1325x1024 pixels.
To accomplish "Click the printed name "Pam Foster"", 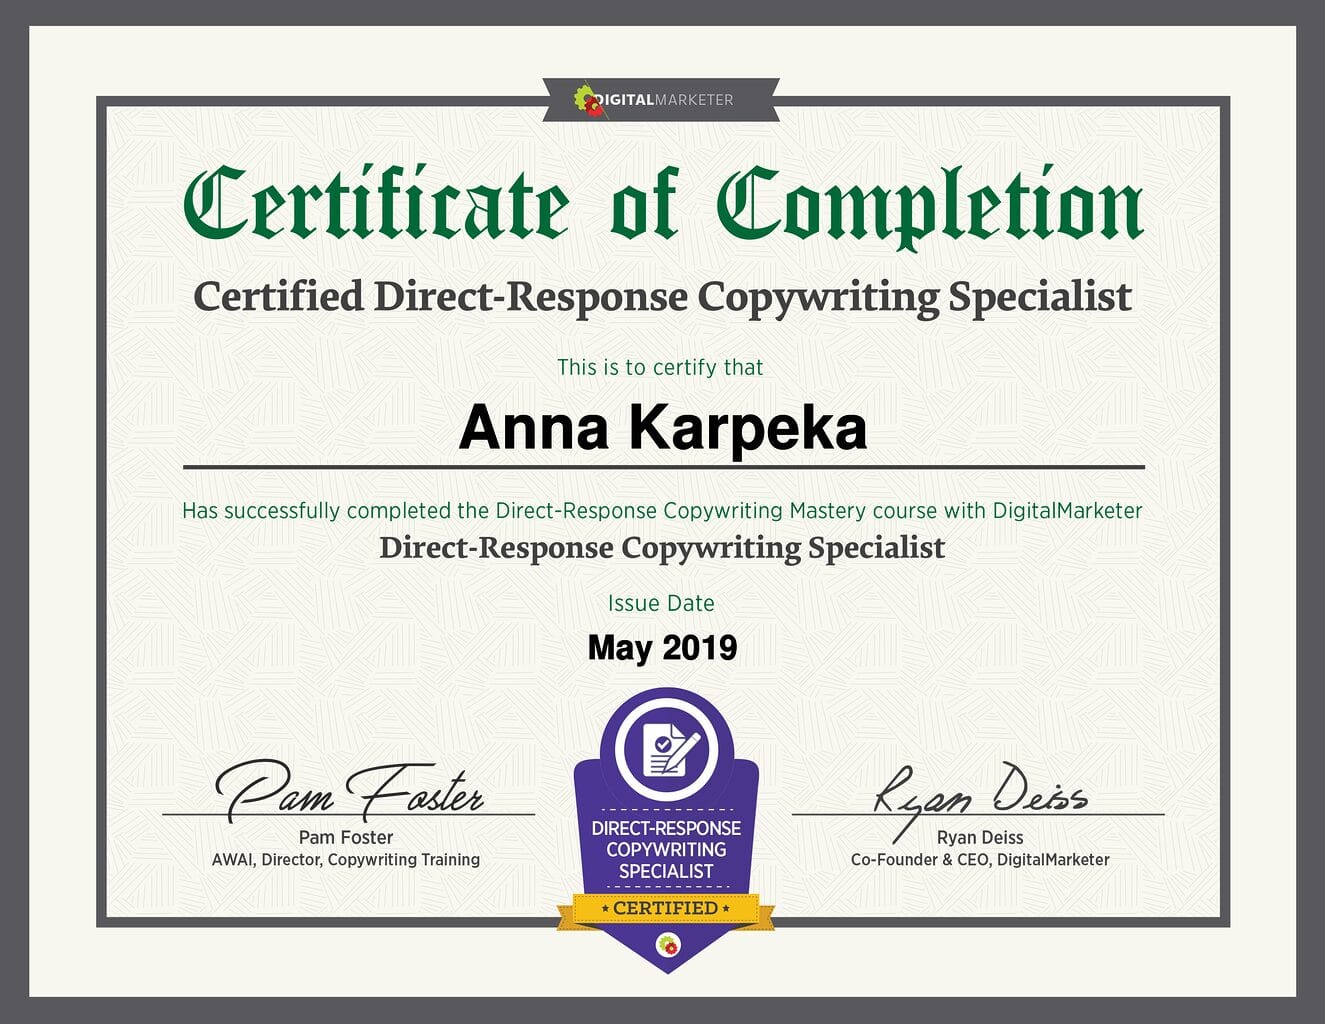I will tap(346, 837).
